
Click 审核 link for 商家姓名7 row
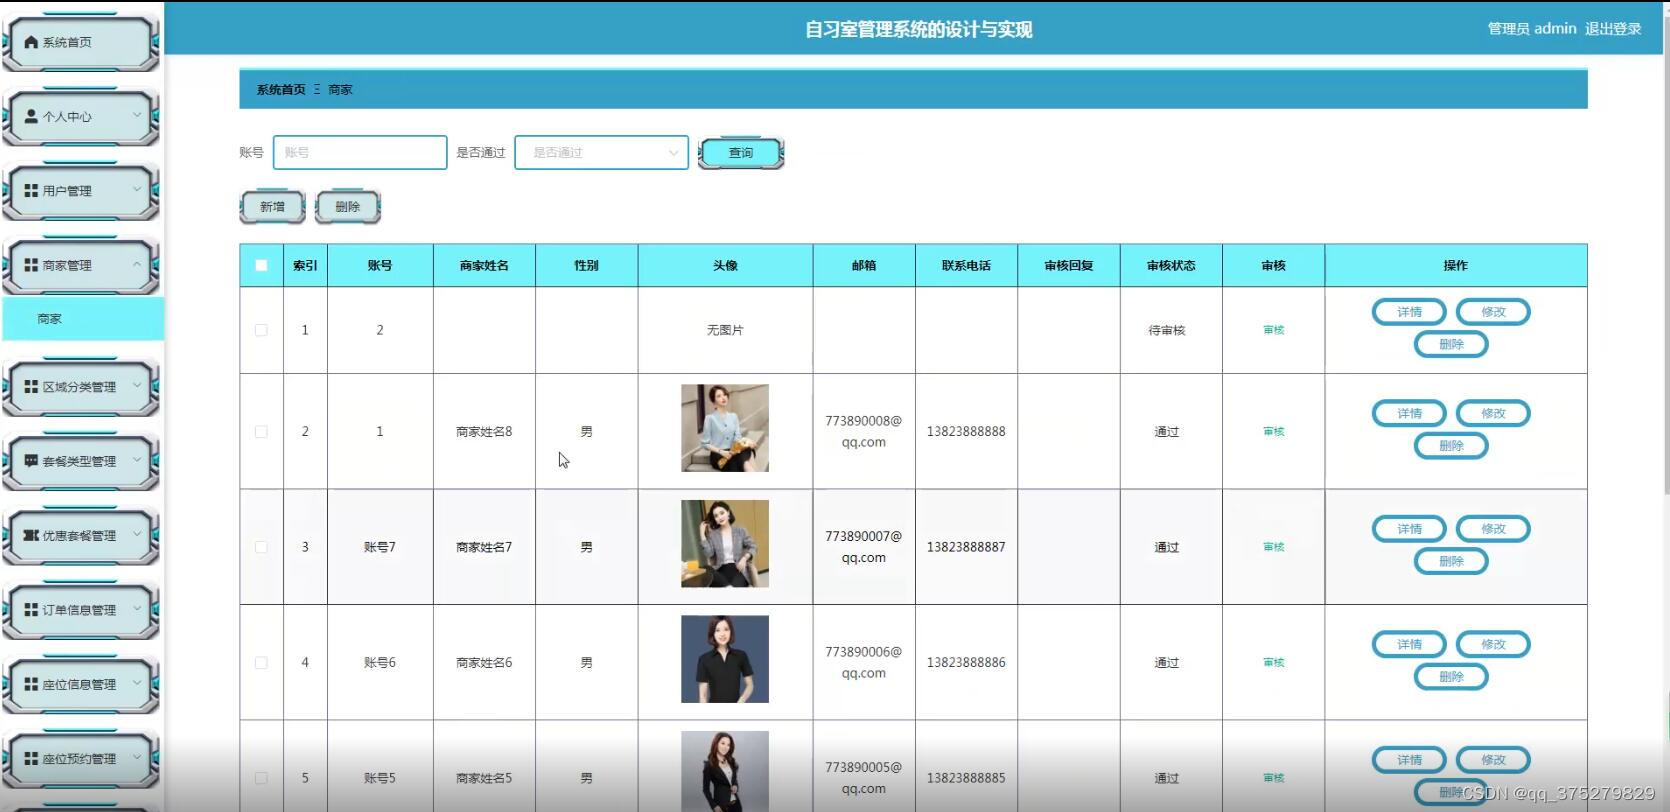1273,547
